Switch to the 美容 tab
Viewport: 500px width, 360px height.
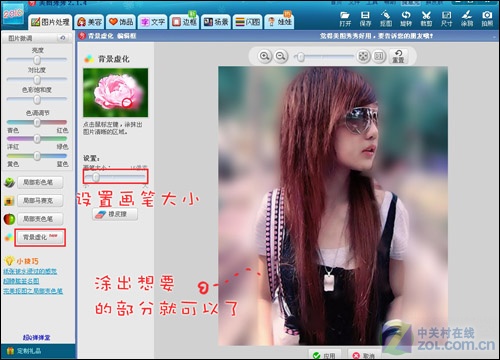pos(89,22)
